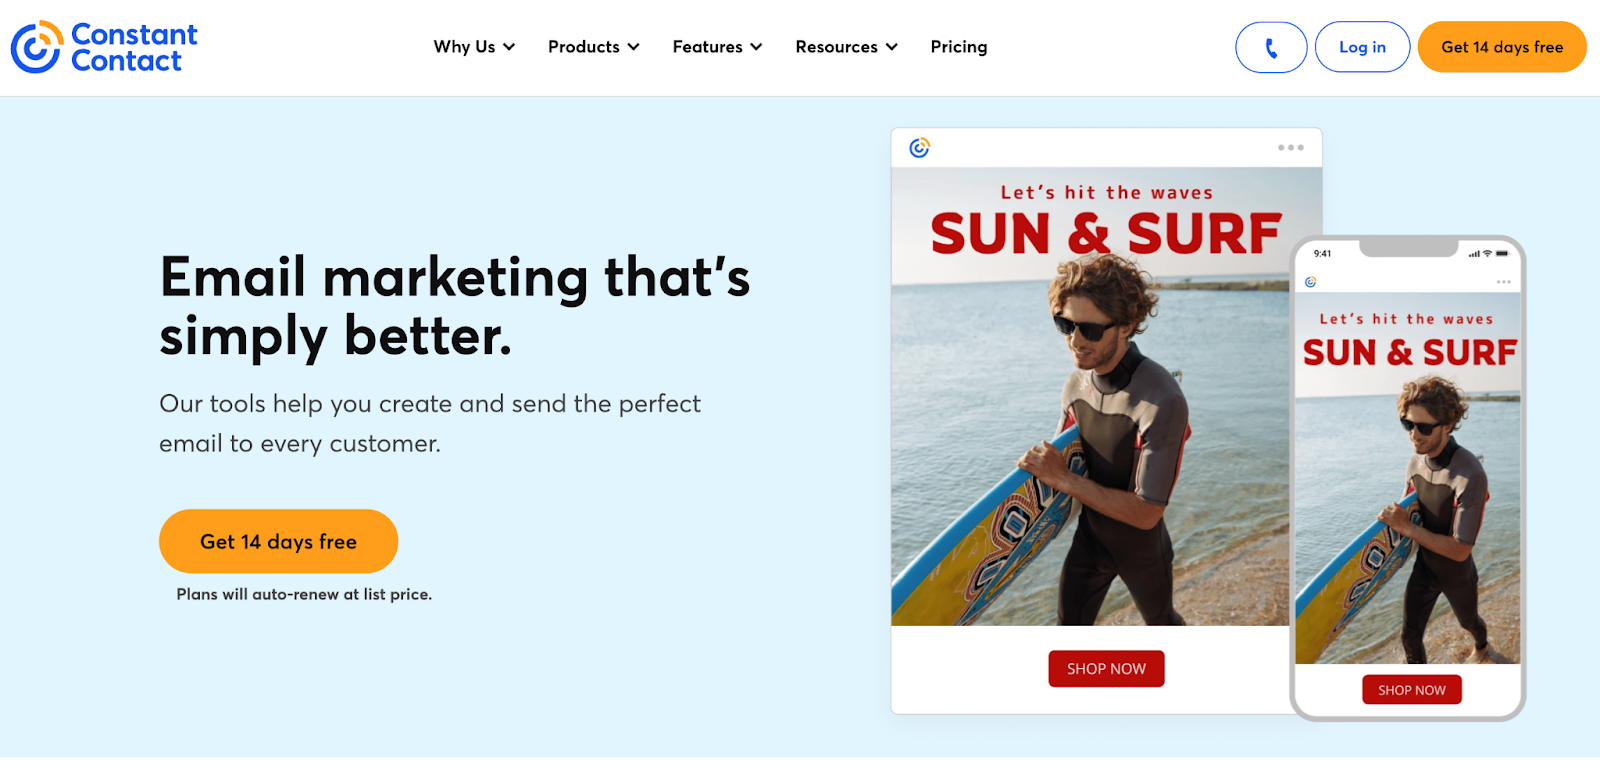
Task: Click the small logo in desktop email preview
Action: click(x=919, y=148)
